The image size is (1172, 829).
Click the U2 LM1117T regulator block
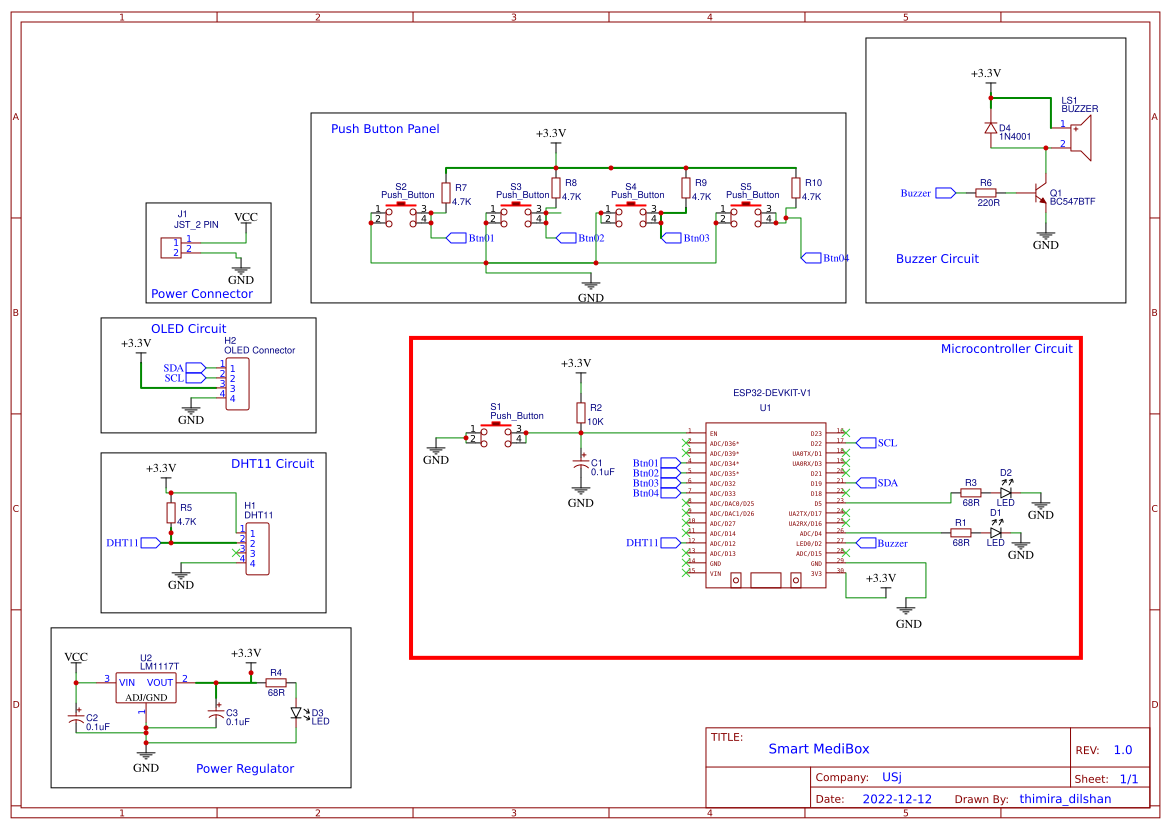[145, 688]
